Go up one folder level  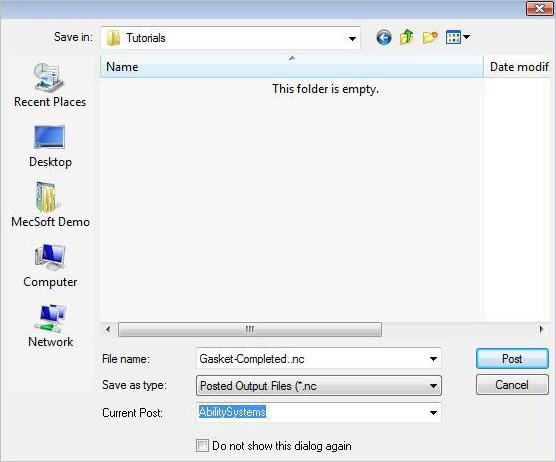click(406, 37)
